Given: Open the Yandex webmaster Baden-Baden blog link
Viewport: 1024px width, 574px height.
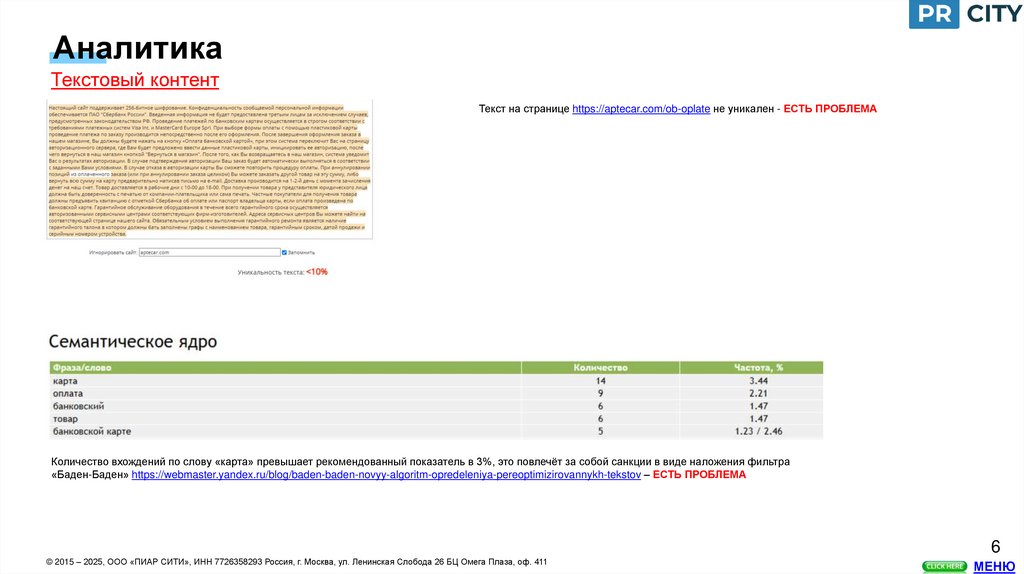Looking at the screenshot, I should coord(386,475).
